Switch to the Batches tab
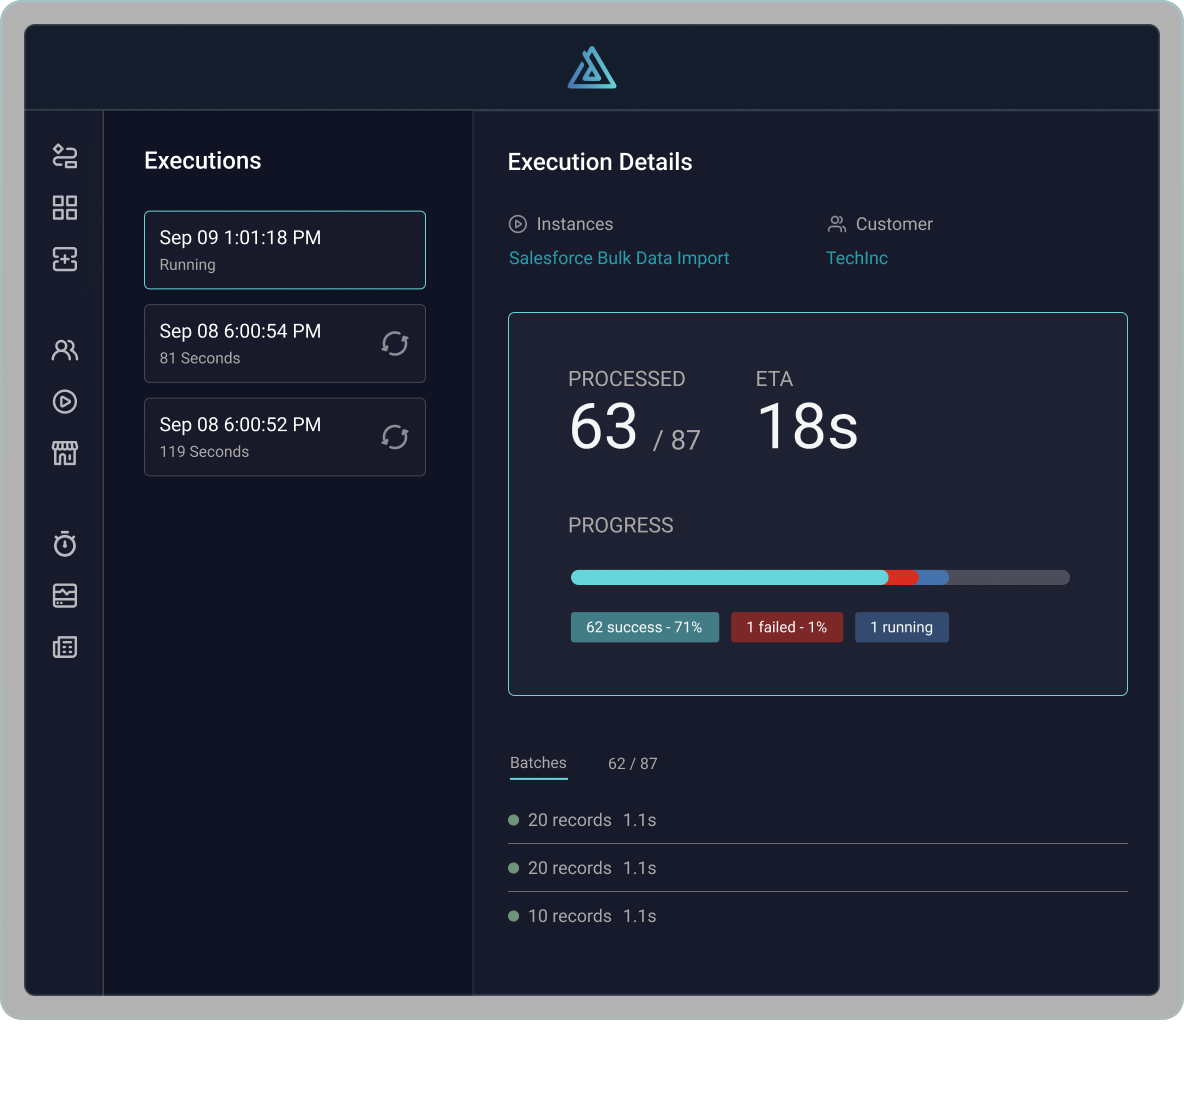Screen dimensions: 1184x1120 coord(538,763)
